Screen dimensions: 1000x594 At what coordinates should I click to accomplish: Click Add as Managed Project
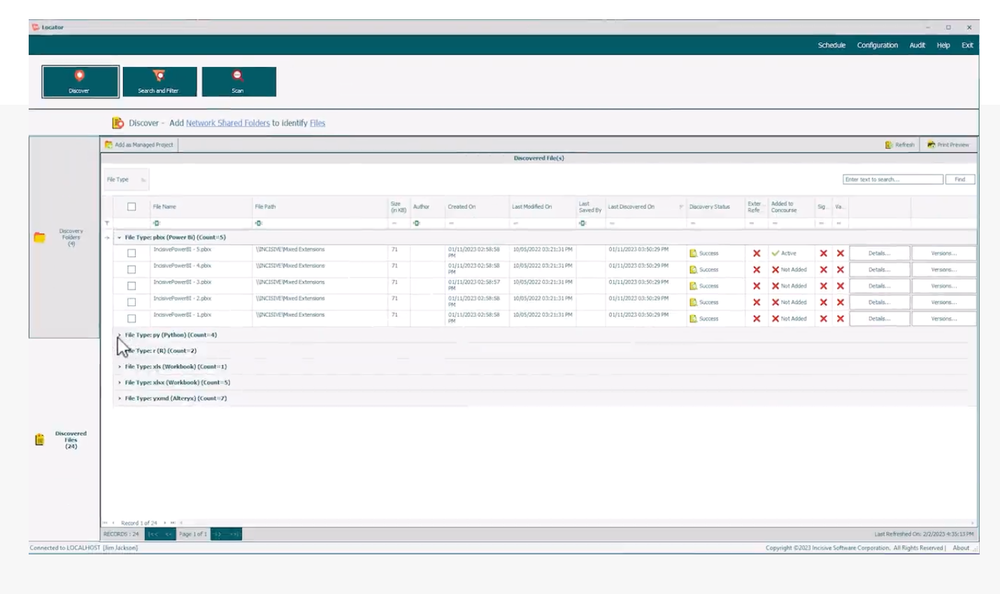coord(140,144)
